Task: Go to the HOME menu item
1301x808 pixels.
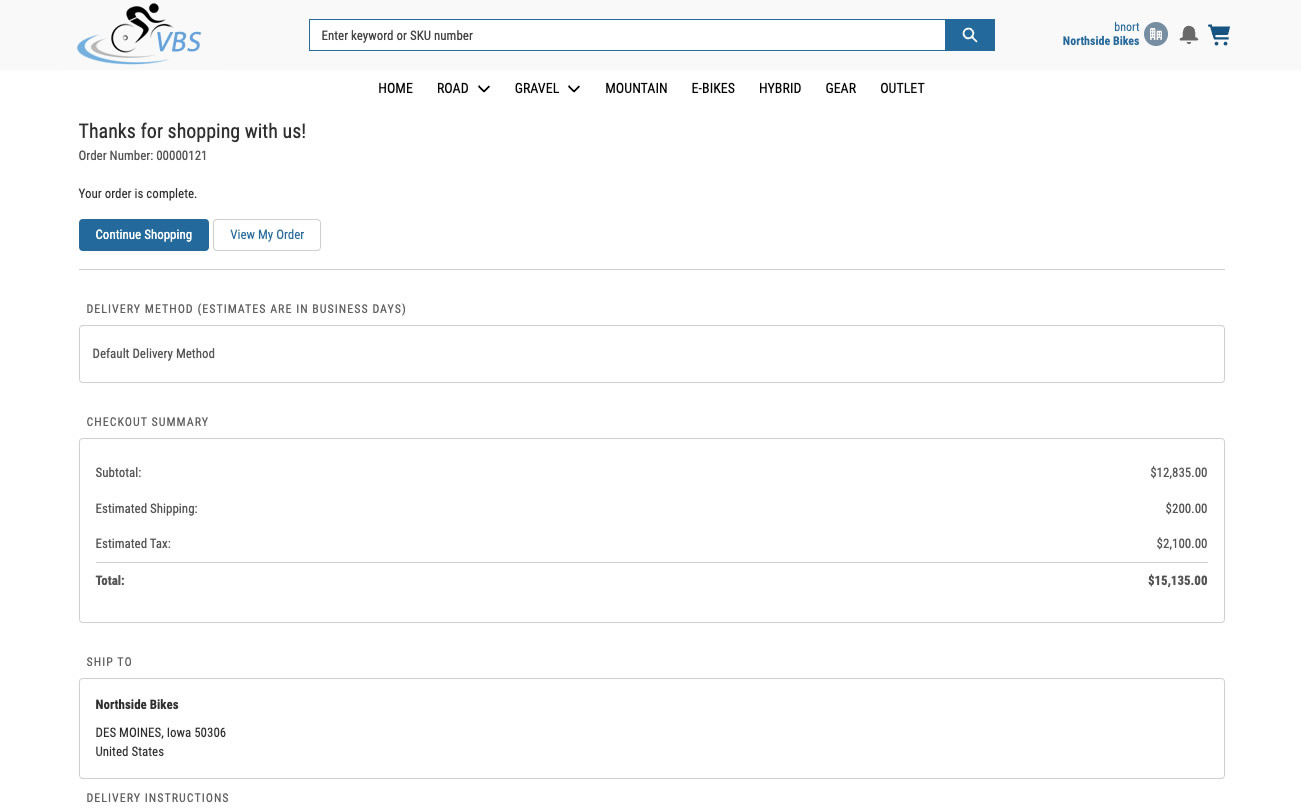Action: pos(395,88)
